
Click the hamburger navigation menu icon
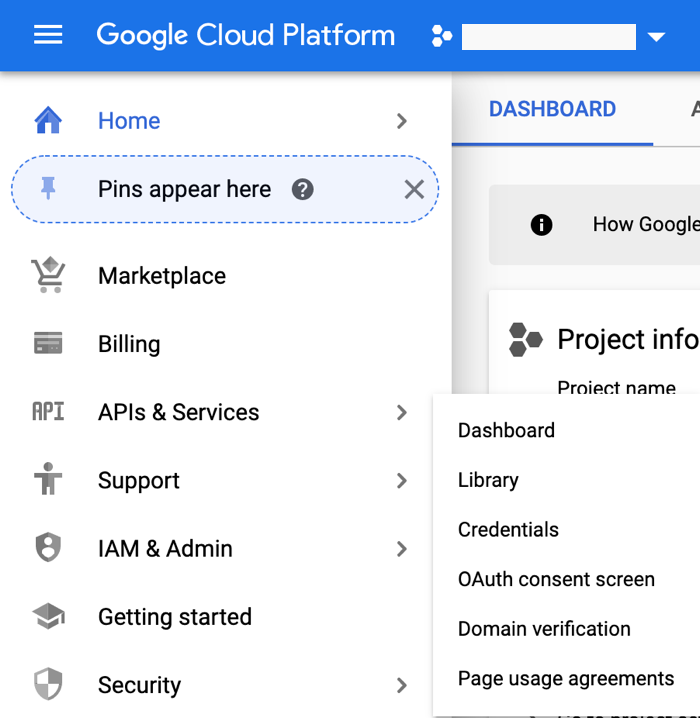coord(48,36)
